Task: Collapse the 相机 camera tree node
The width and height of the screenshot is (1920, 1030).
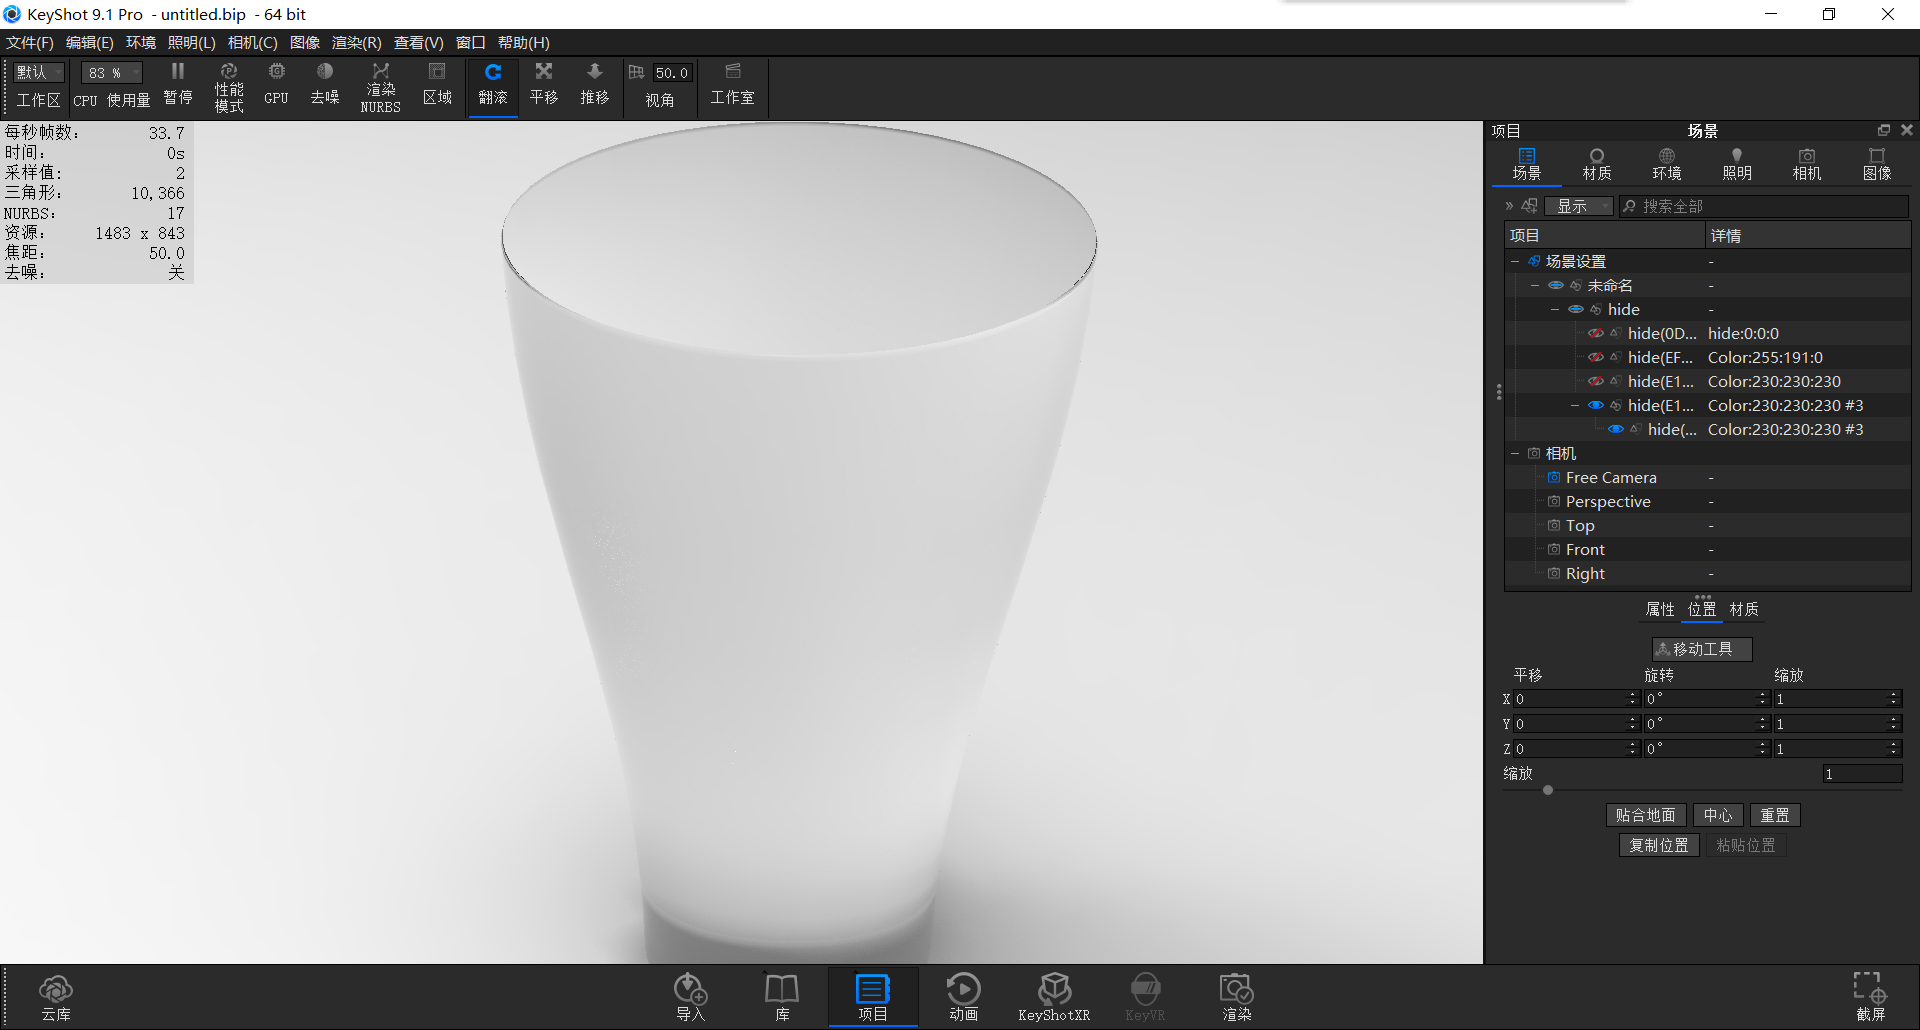Action: point(1514,453)
